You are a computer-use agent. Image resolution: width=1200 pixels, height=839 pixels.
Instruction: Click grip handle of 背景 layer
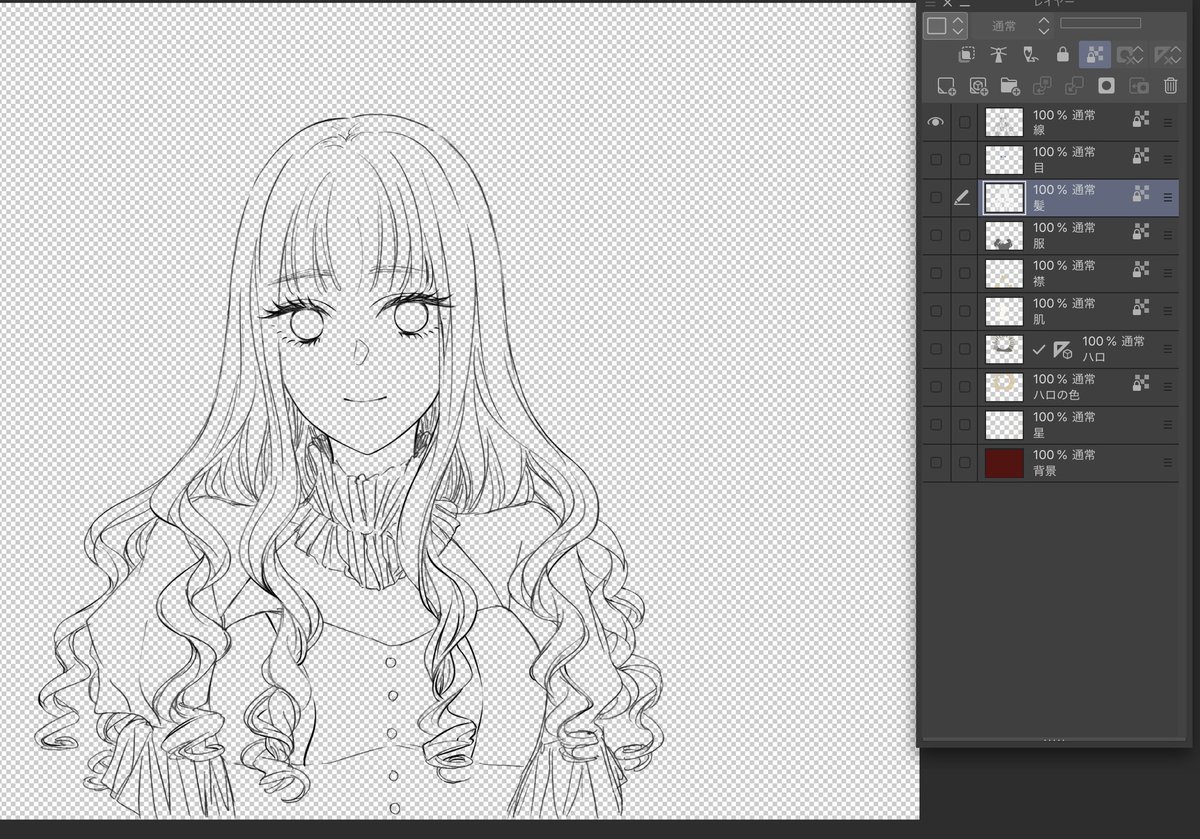[1167, 463]
